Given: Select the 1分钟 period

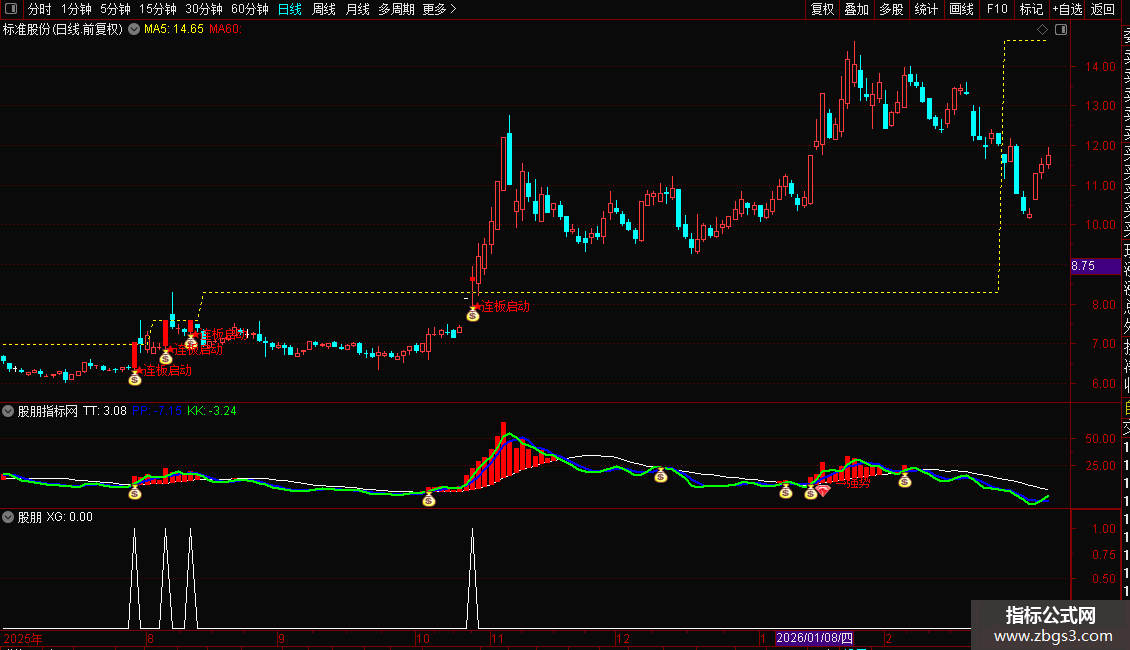Looking at the screenshot, I should point(76,9).
